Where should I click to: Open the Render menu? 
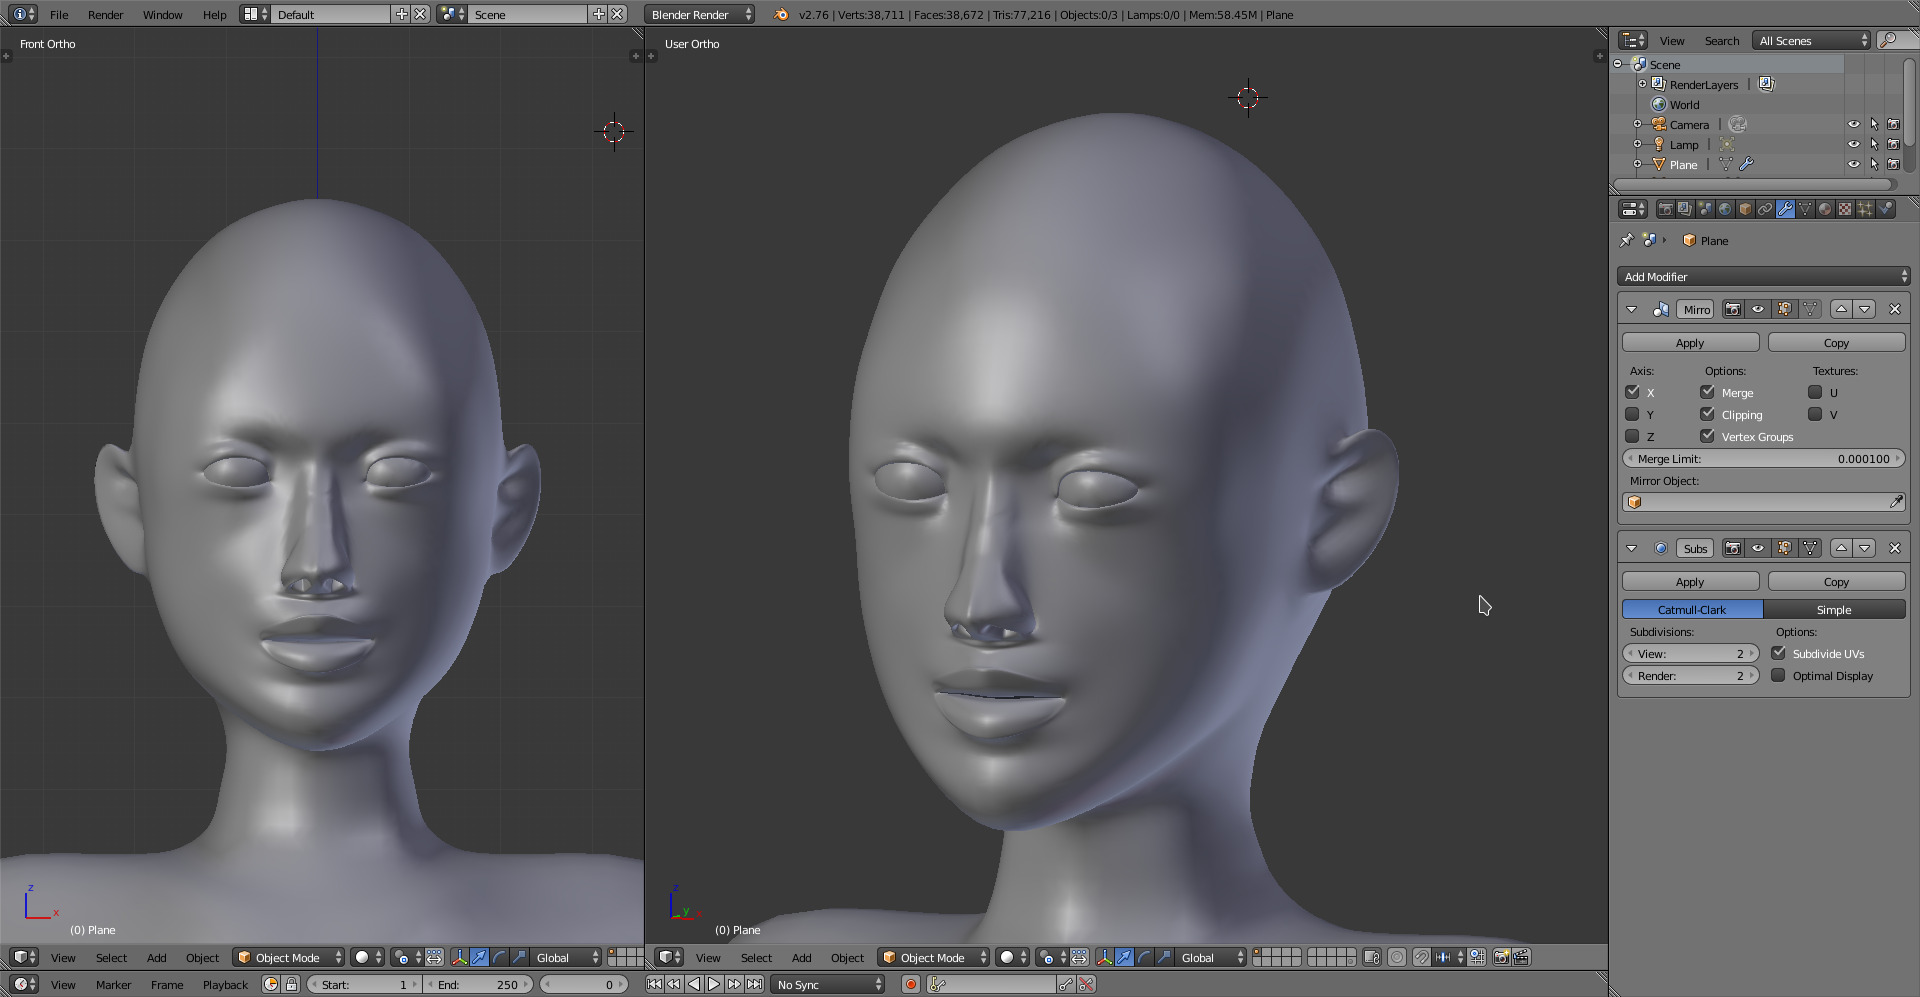coord(105,15)
